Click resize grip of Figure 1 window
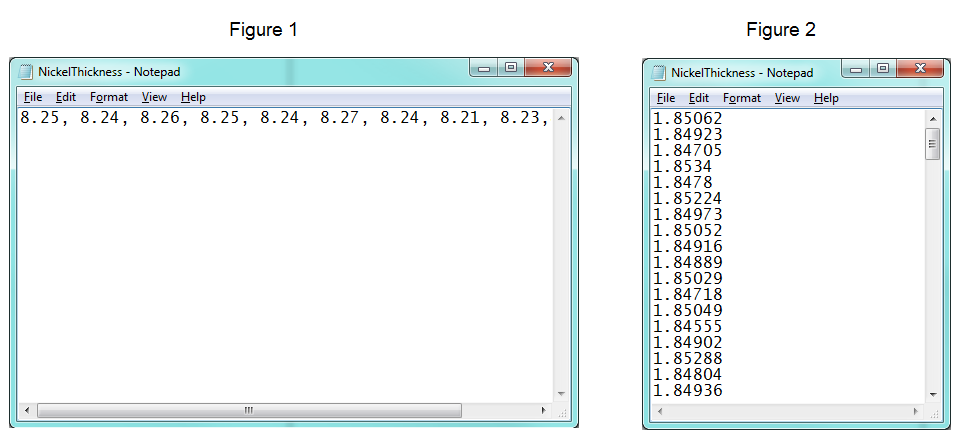Image resolution: width=965 pixels, height=443 pixels. pyautogui.click(x=562, y=412)
